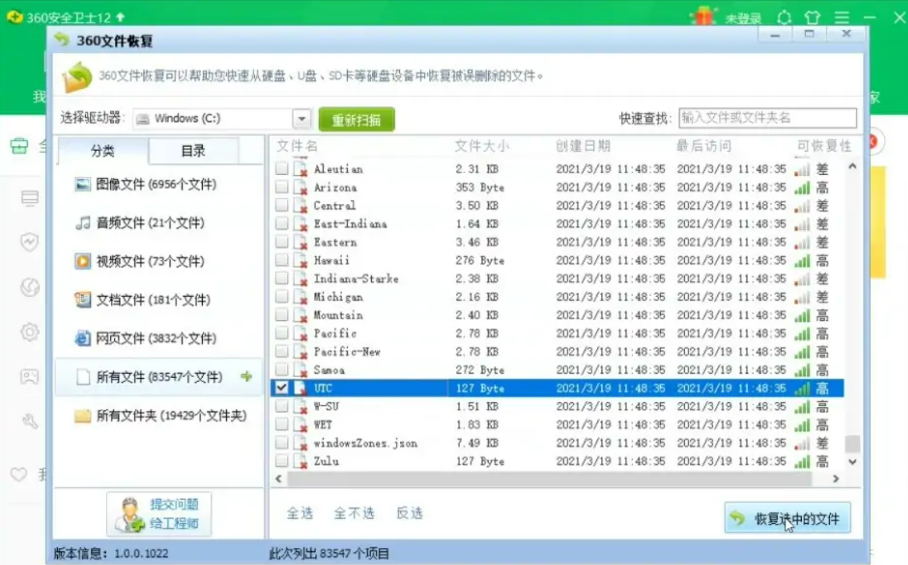This screenshot has width=908, height=565.
Task: Click the 全选 select all link
Action: click(300, 513)
